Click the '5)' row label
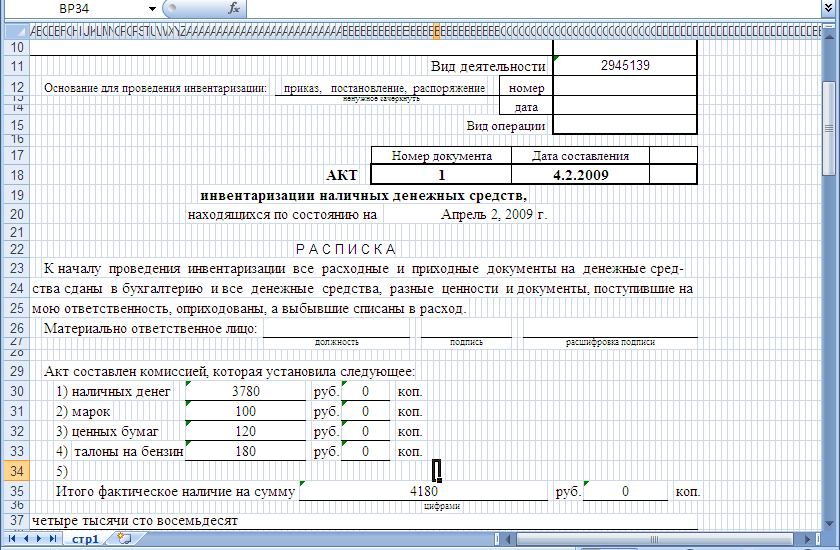Image resolution: width=840 pixels, height=550 pixels. pyautogui.click(x=62, y=471)
